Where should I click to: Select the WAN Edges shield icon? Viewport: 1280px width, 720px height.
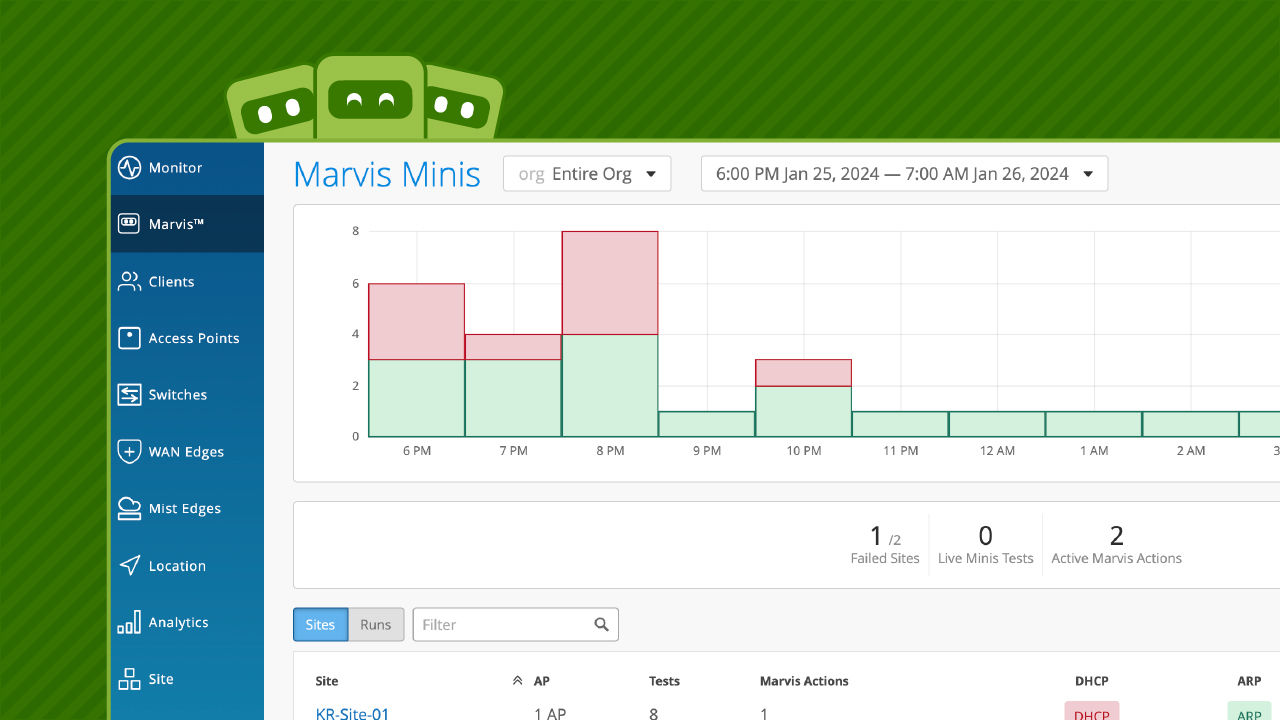[129, 452]
